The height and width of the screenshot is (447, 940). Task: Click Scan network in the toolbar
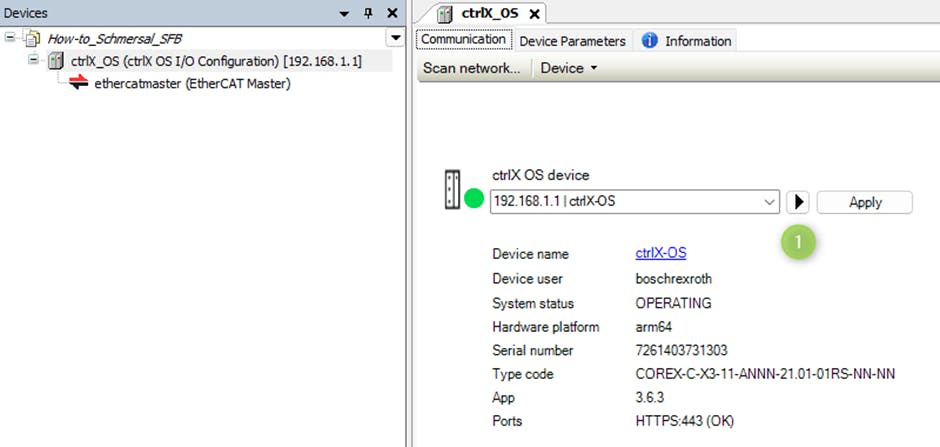click(471, 68)
